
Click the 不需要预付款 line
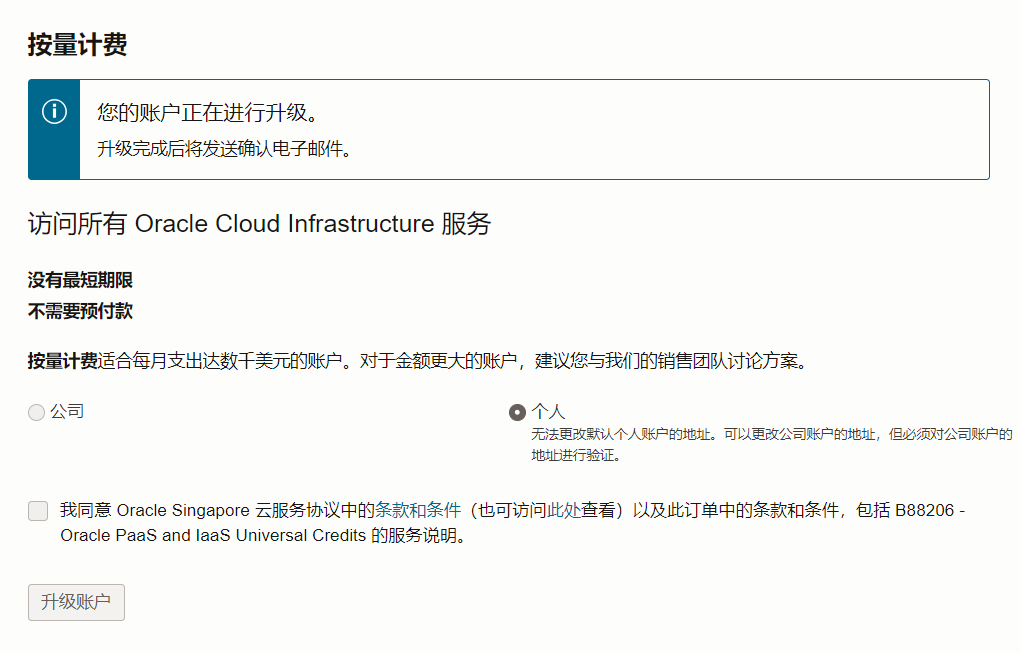pos(80,311)
